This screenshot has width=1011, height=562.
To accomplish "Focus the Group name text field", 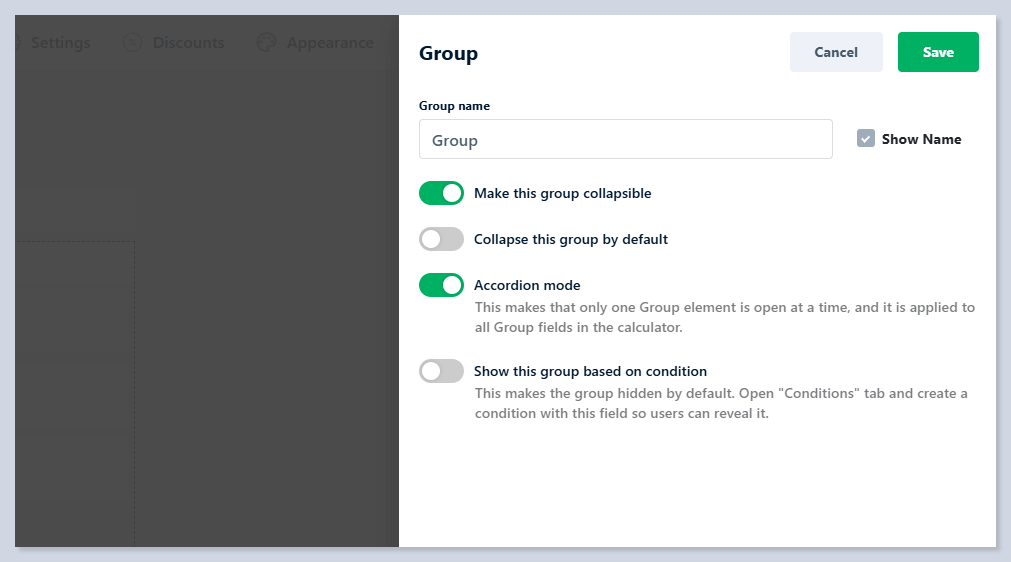I will [625, 140].
